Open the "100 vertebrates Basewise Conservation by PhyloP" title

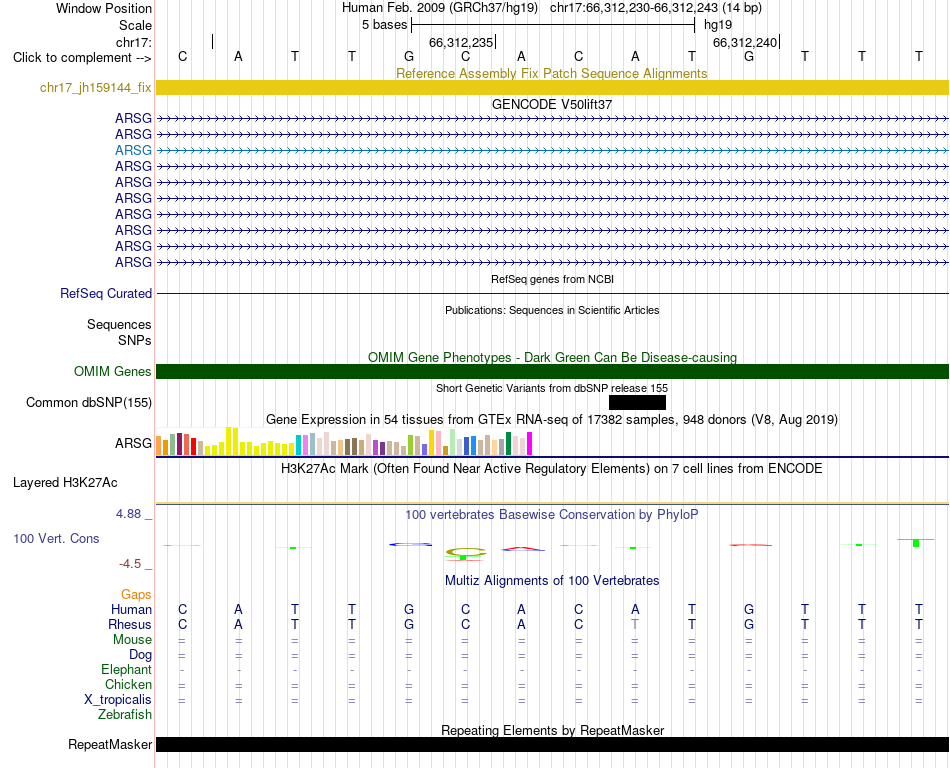(551, 515)
